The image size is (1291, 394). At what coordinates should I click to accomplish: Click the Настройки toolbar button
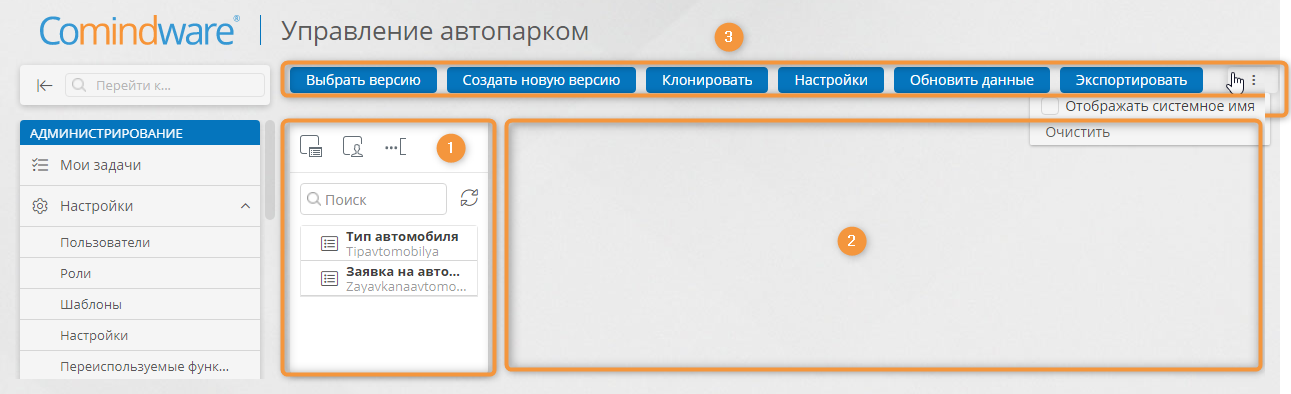click(x=830, y=80)
